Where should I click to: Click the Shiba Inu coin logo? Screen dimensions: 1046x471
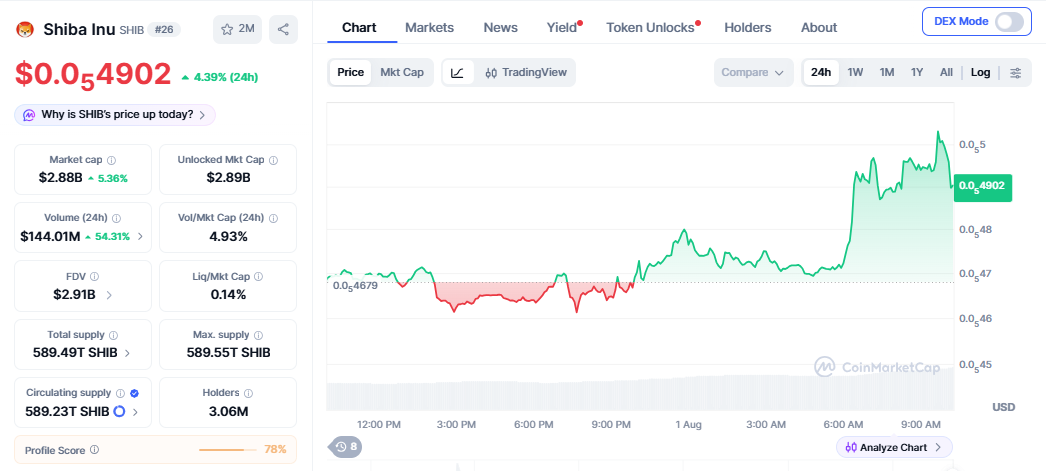click(25, 29)
